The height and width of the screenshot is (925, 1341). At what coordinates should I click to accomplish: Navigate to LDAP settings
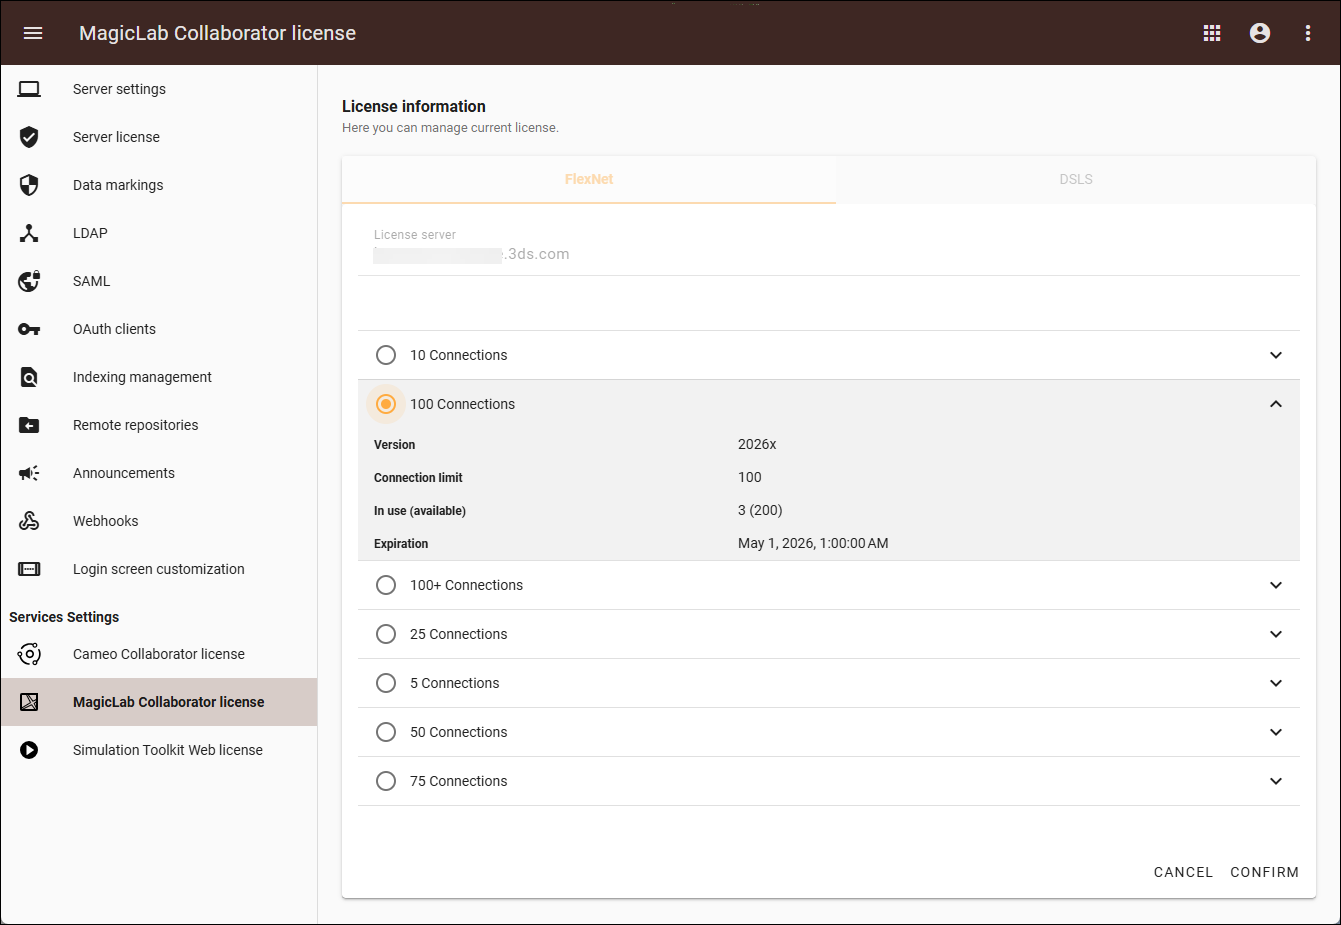tap(90, 233)
